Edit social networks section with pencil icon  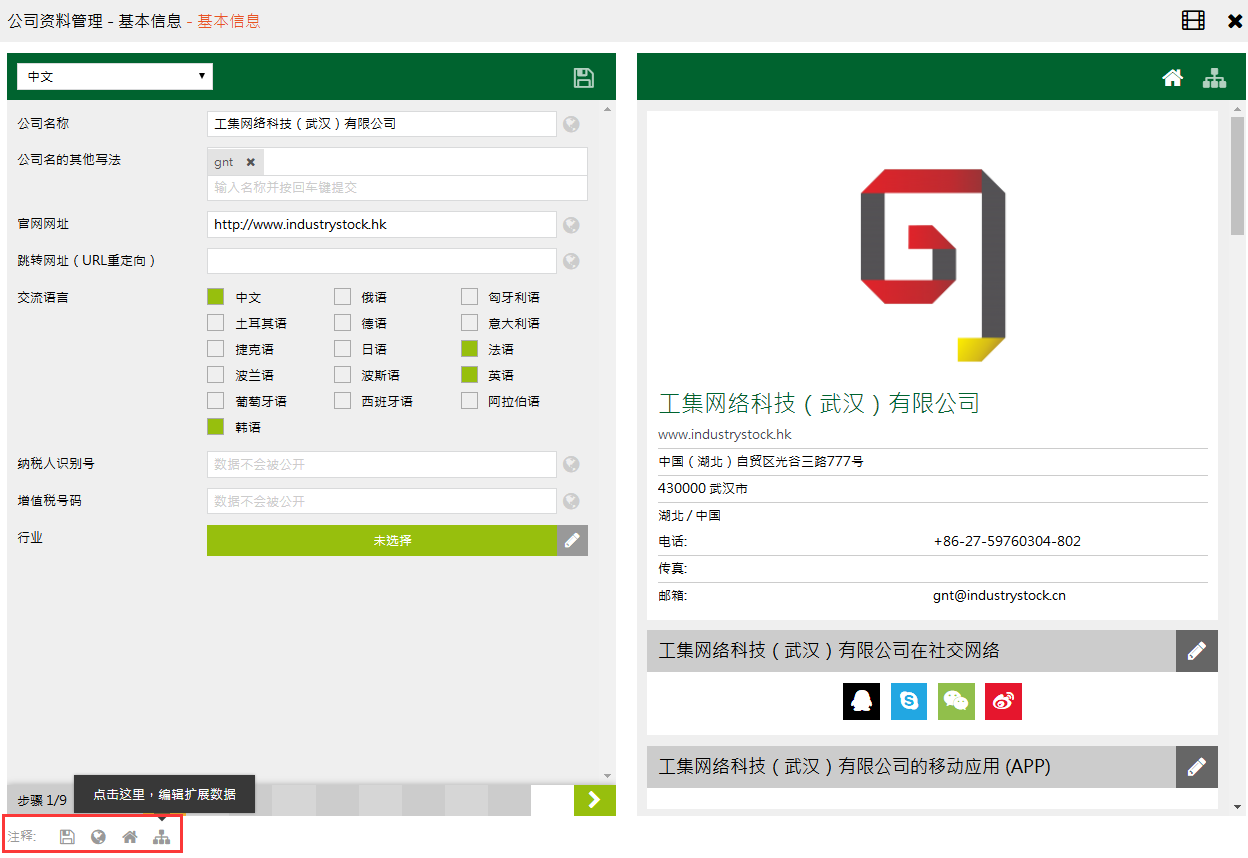click(x=1196, y=651)
